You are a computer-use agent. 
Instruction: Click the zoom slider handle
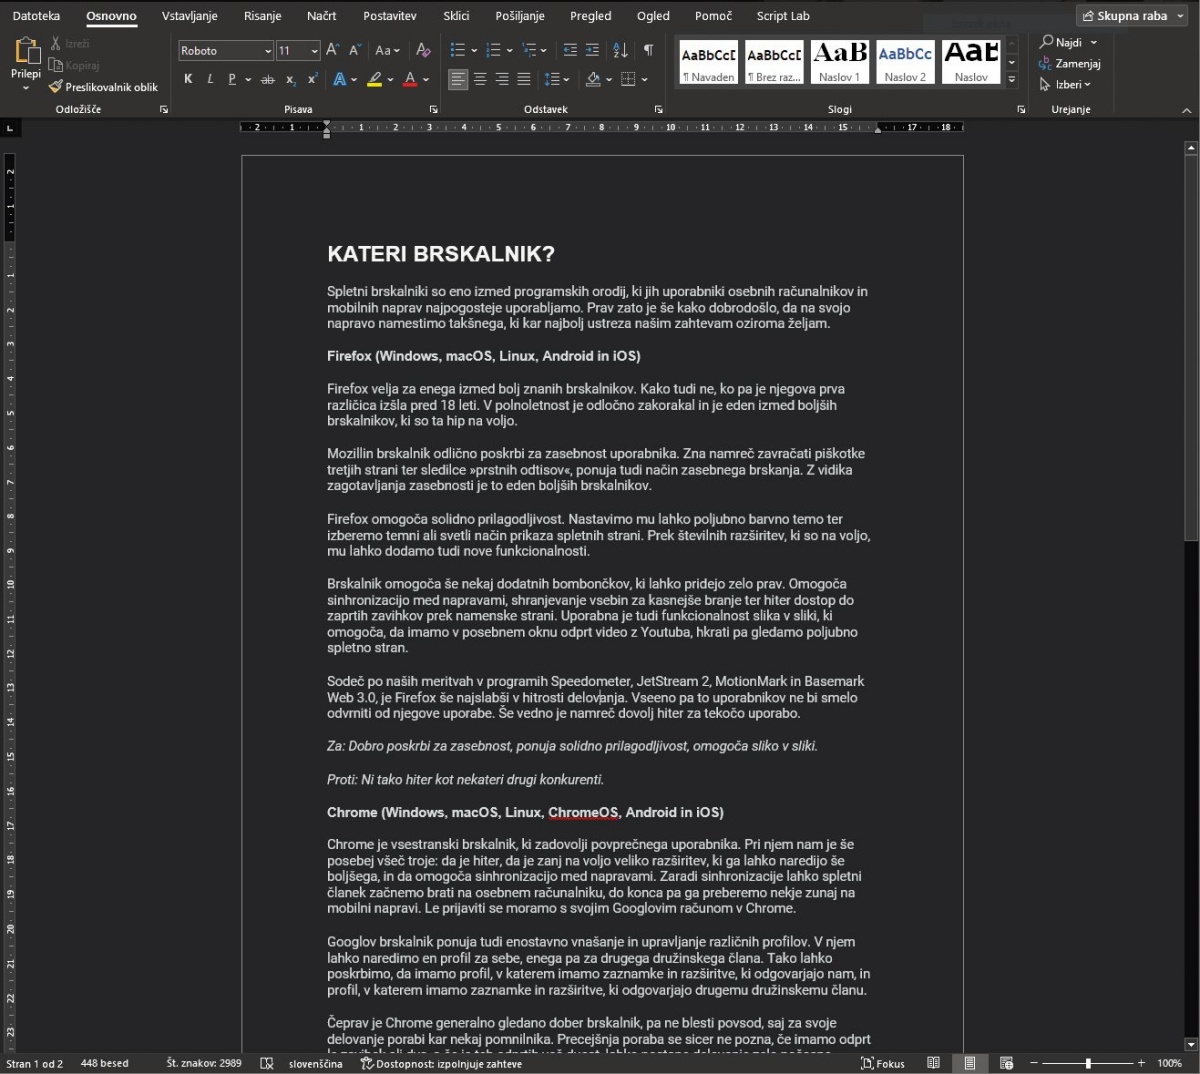point(1088,1063)
